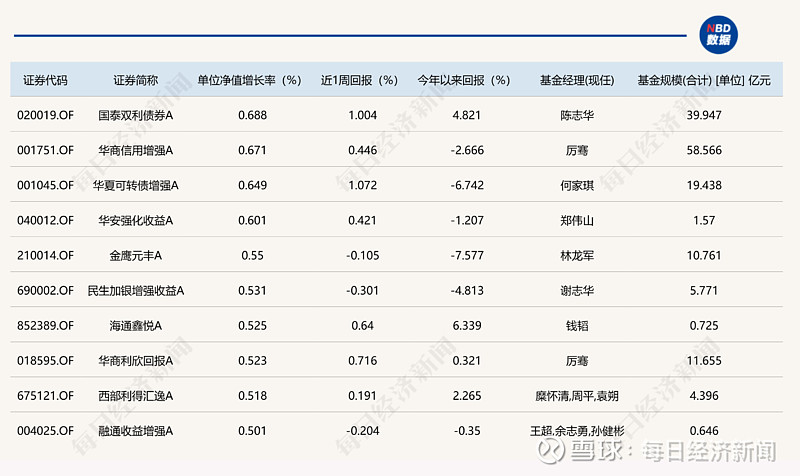The width and height of the screenshot is (800, 476).
Task: Select fund code 210014.OF
Action: [x=45, y=256]
